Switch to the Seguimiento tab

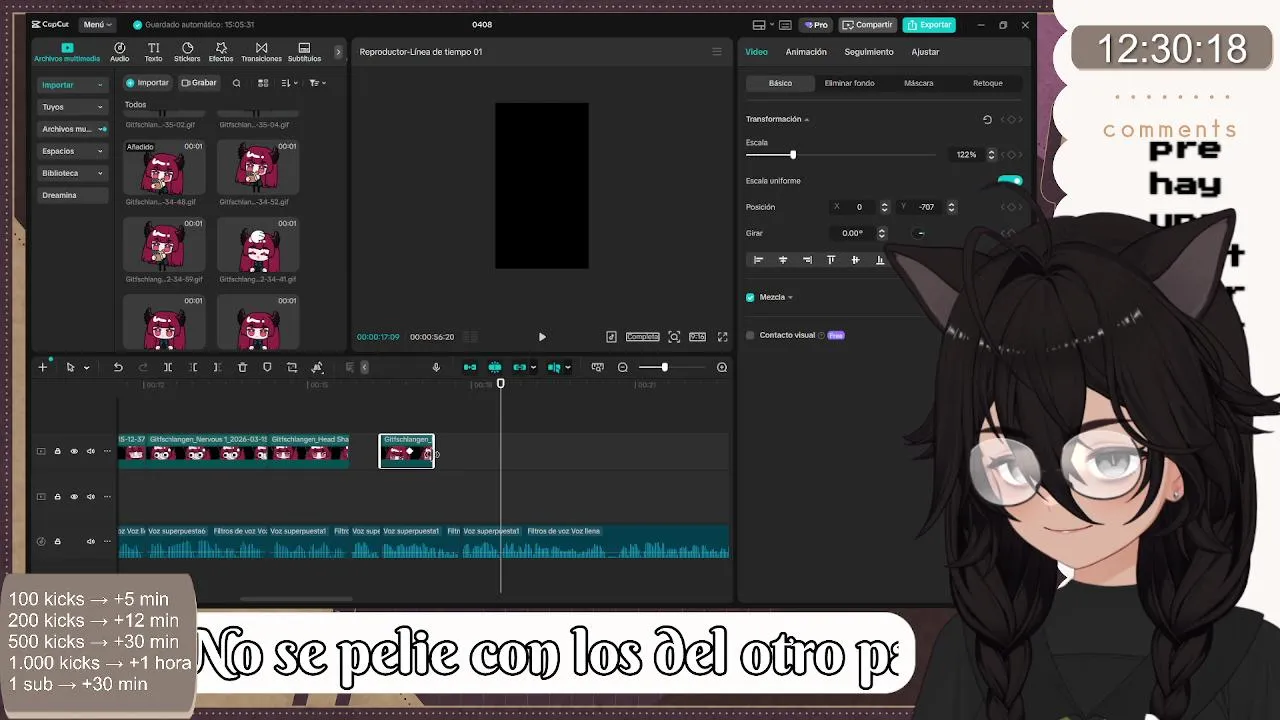pyautogui.click(x=869, y=52)
